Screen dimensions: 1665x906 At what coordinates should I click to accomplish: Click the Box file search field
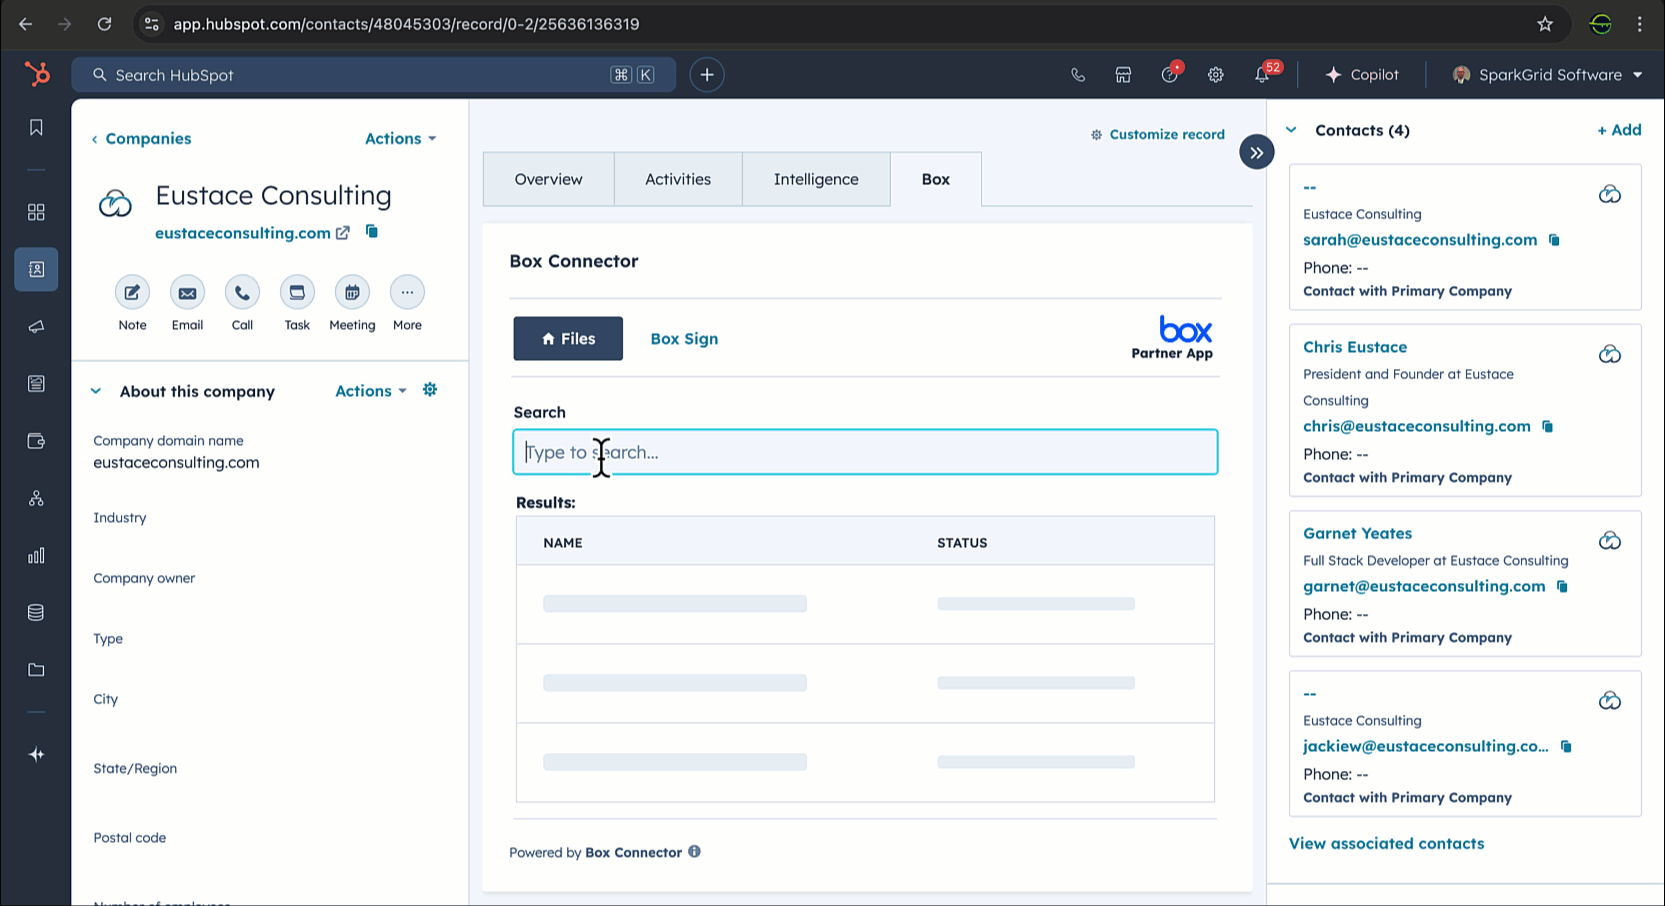tap(865, 452)
